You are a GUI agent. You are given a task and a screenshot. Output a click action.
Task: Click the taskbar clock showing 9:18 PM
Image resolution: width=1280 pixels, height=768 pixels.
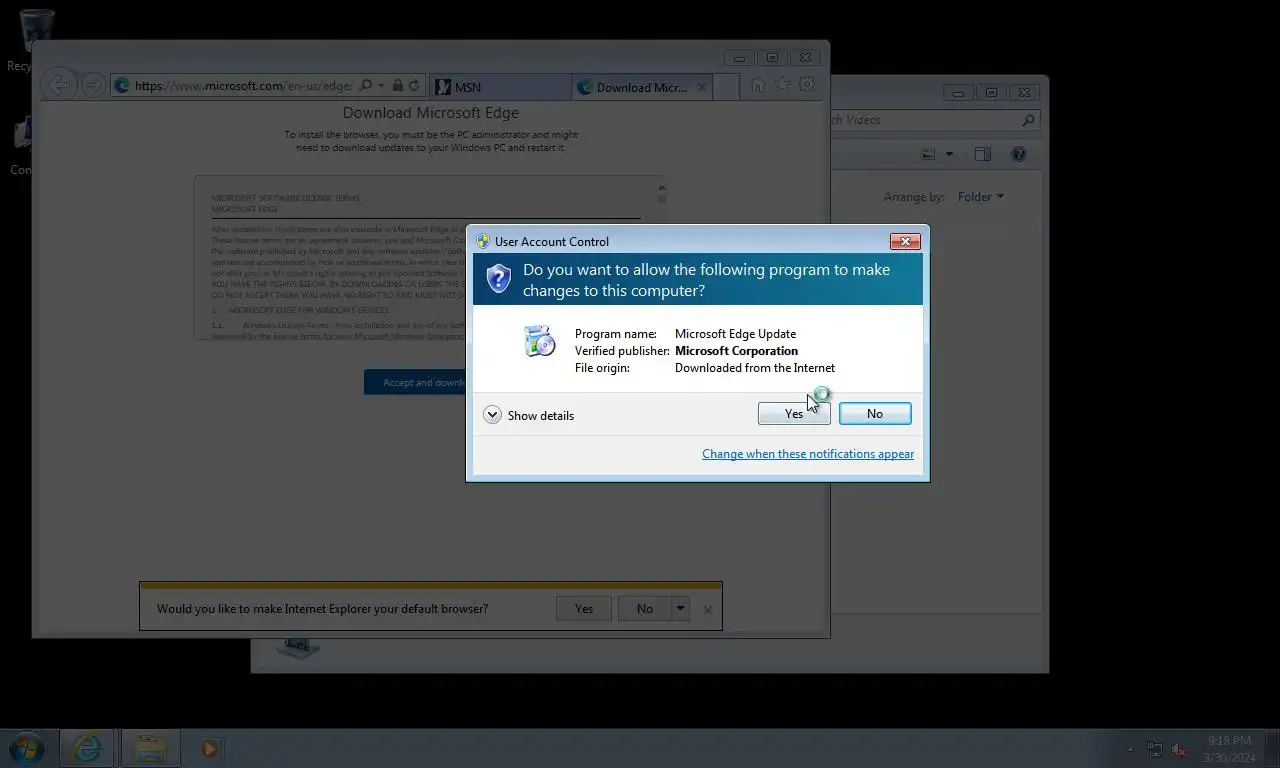[1230, 749]
